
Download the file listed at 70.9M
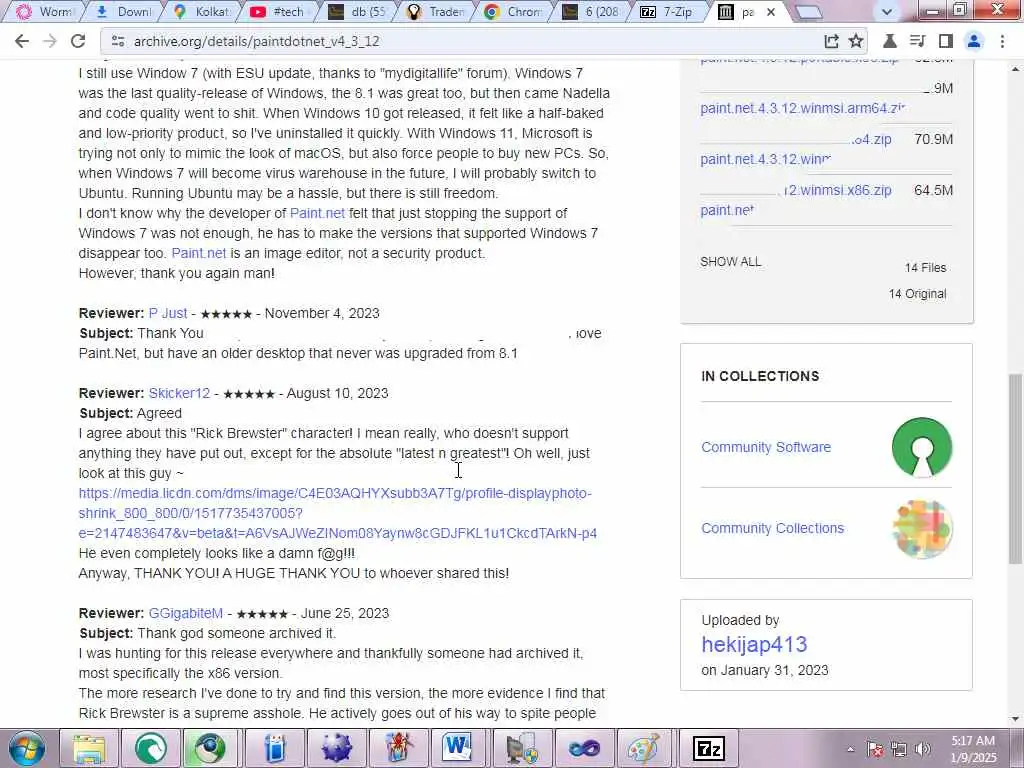click(872, 140)
